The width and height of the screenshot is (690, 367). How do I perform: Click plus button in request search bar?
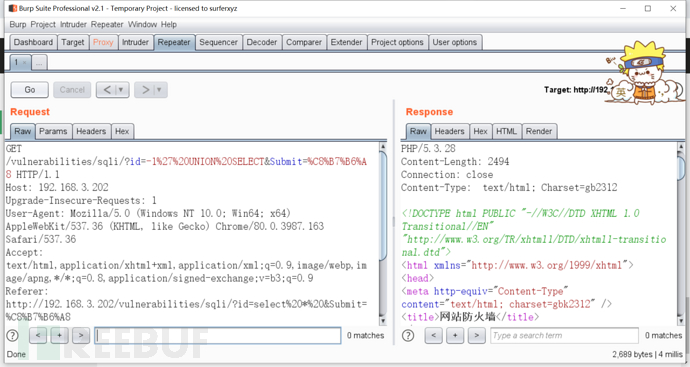point(59,335)
